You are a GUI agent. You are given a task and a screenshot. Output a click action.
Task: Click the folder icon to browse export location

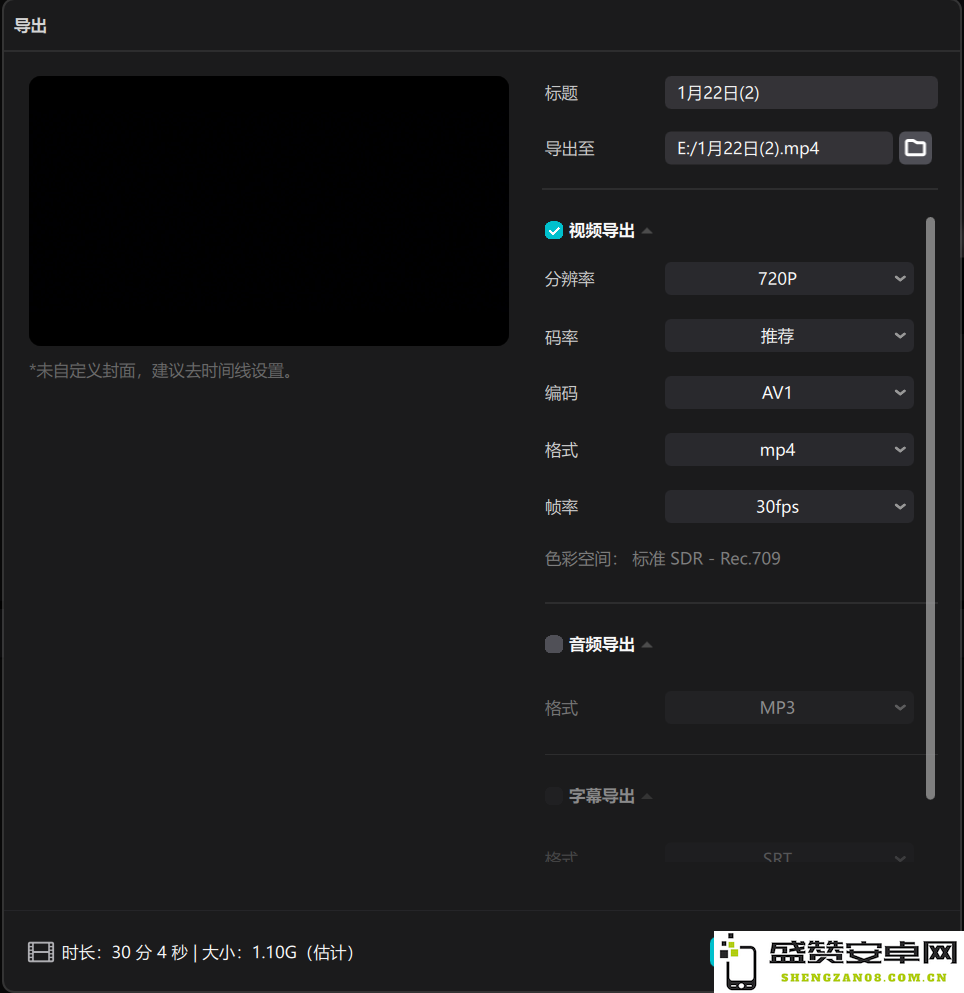pyautogui.click(x=915, y=148)
